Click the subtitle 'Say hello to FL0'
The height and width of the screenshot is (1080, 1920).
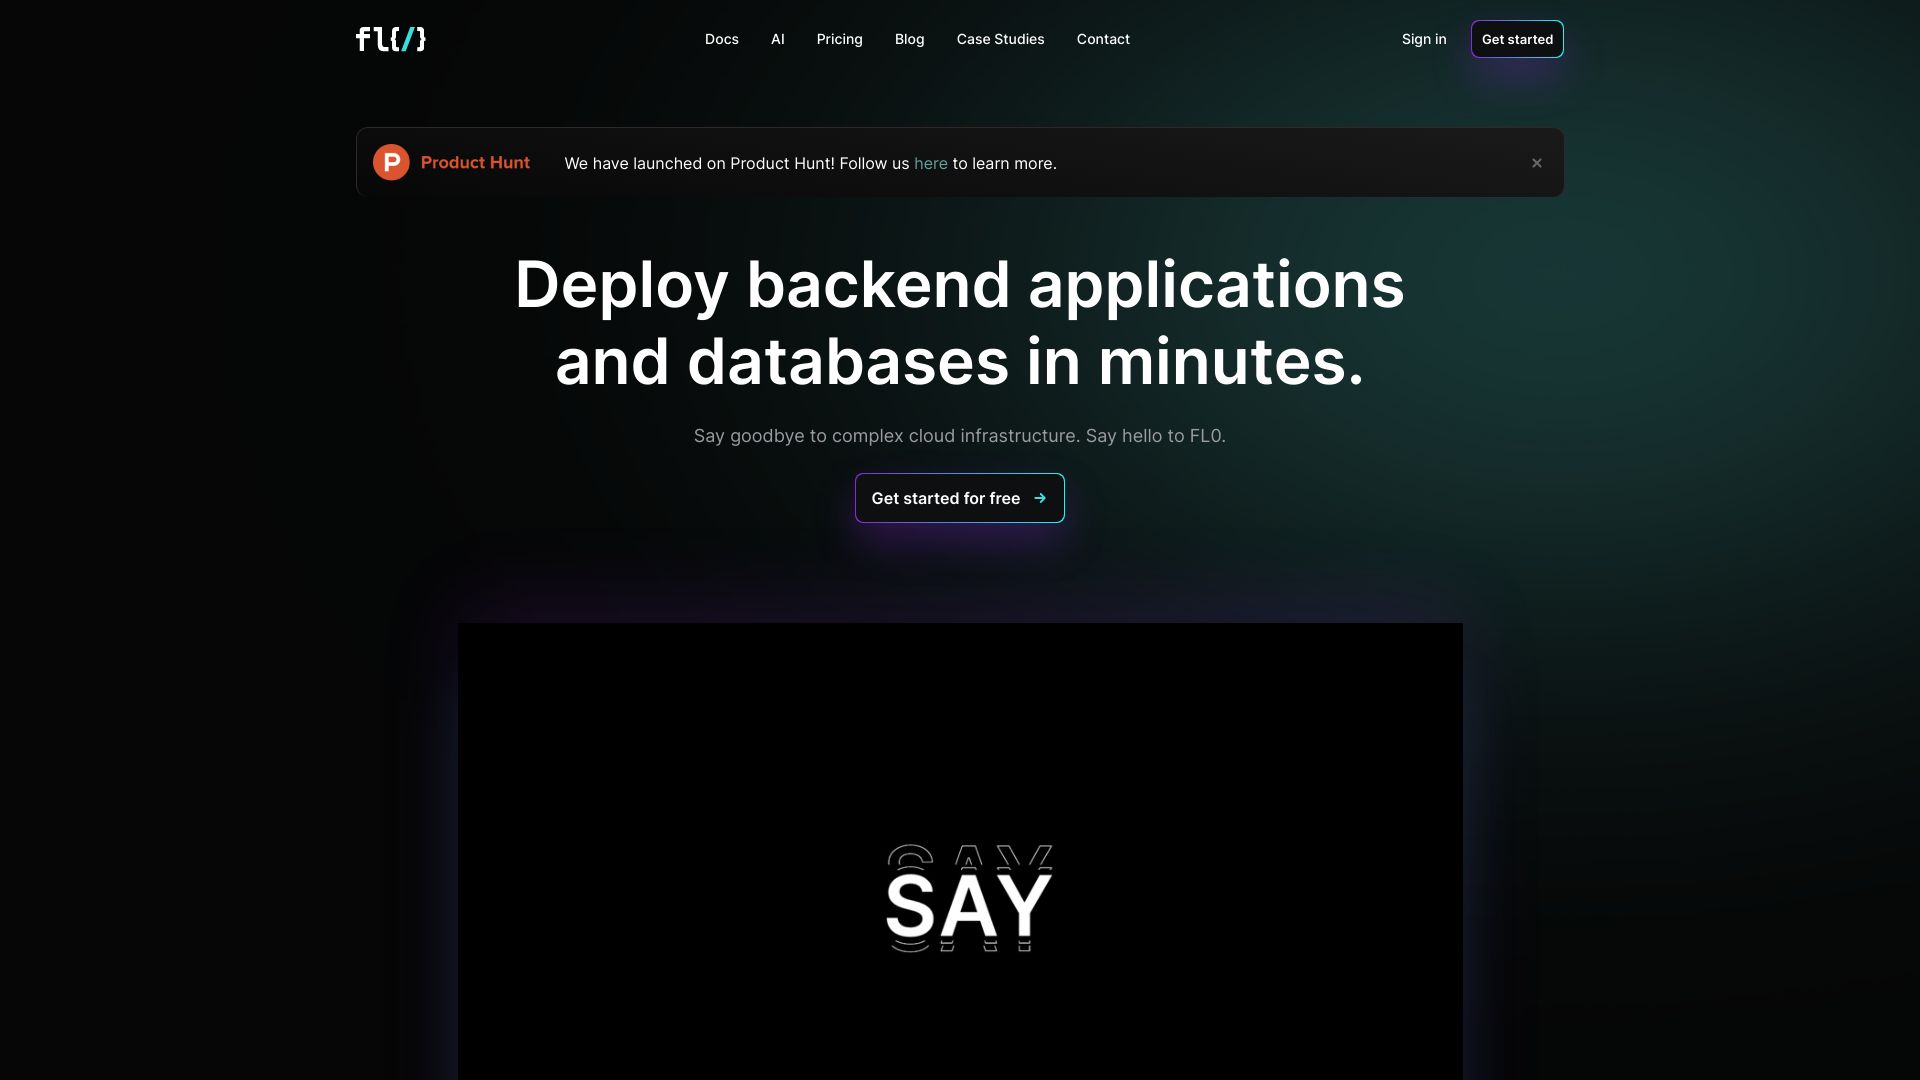1155,435
